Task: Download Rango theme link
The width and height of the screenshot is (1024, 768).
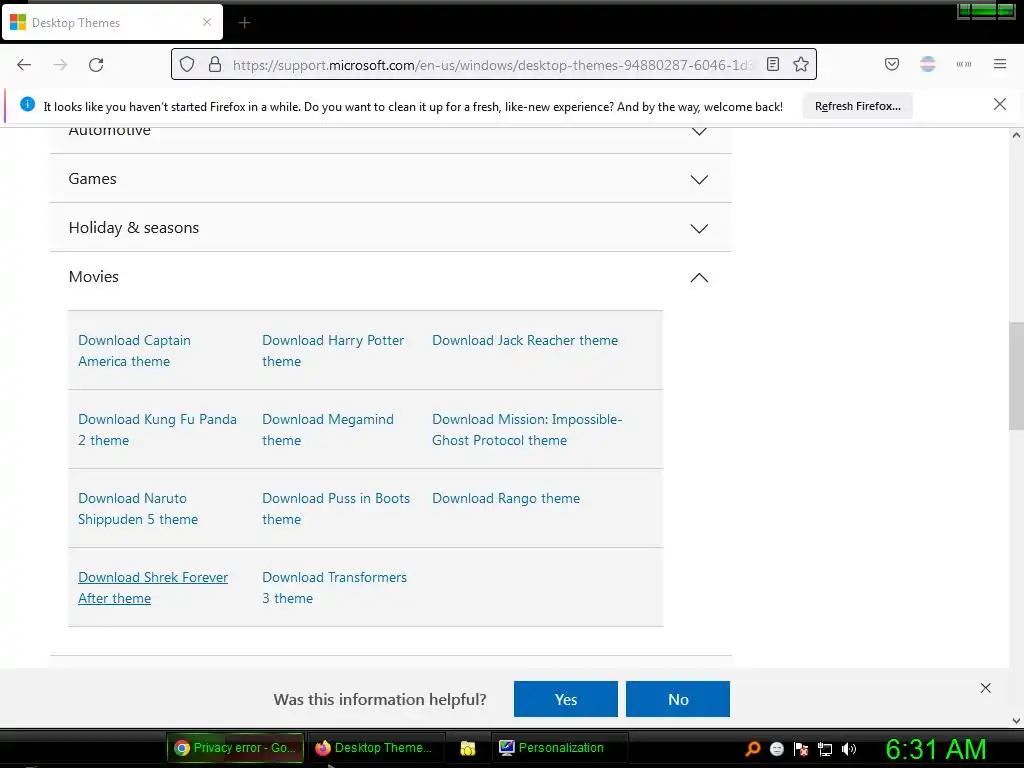Action: coord(506,498)
